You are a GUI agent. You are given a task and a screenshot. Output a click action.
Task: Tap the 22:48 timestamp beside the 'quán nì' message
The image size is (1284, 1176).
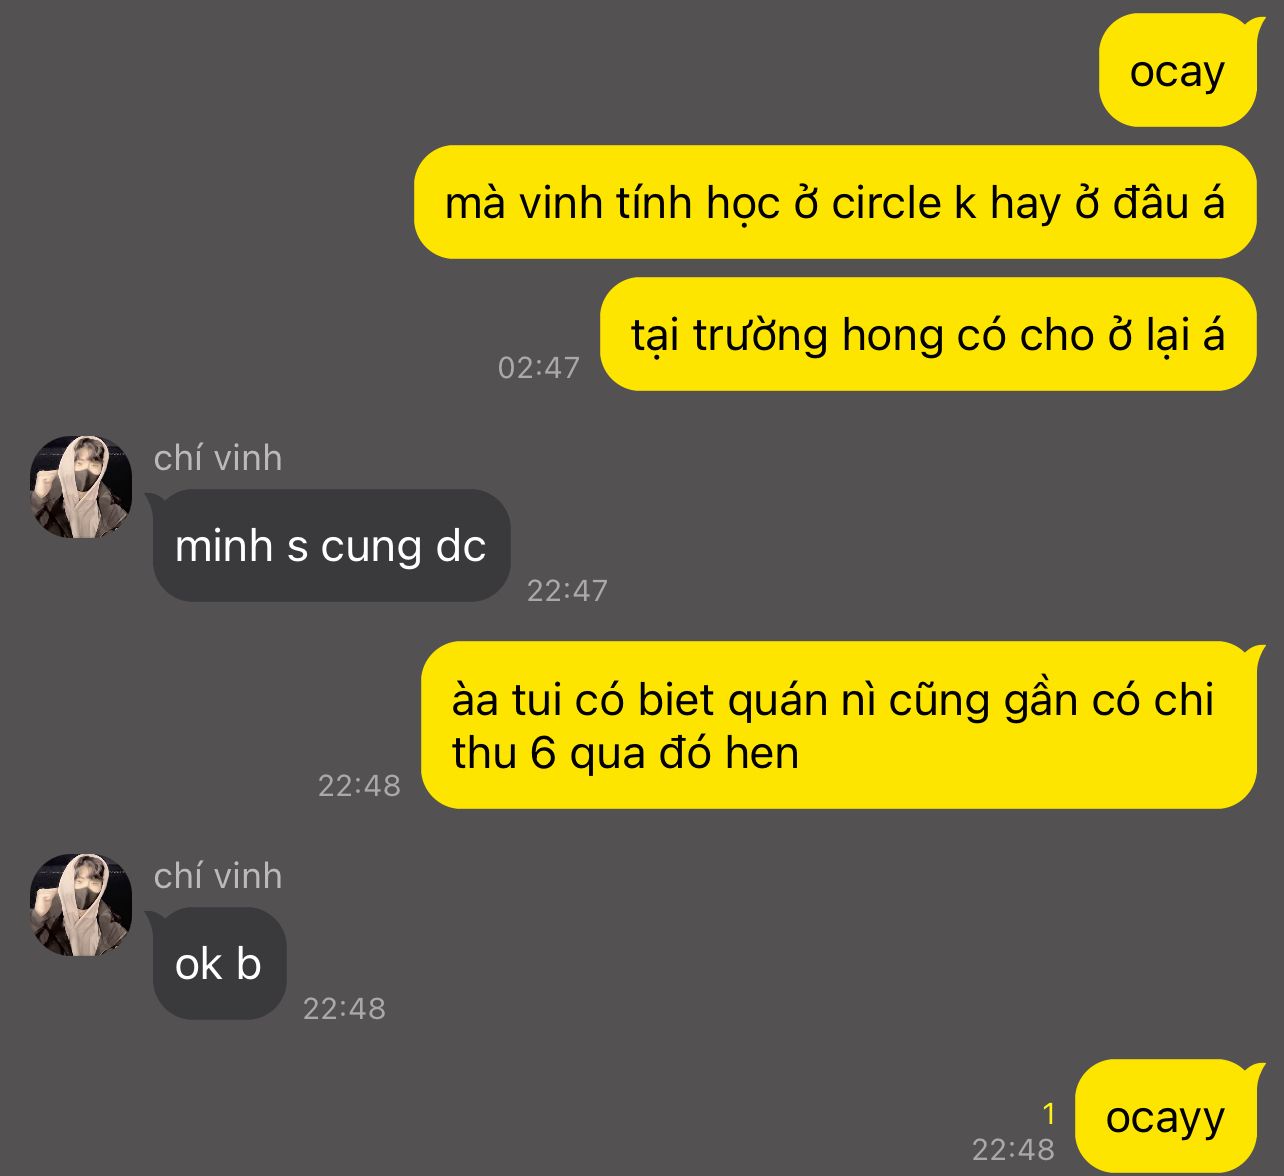359,786
